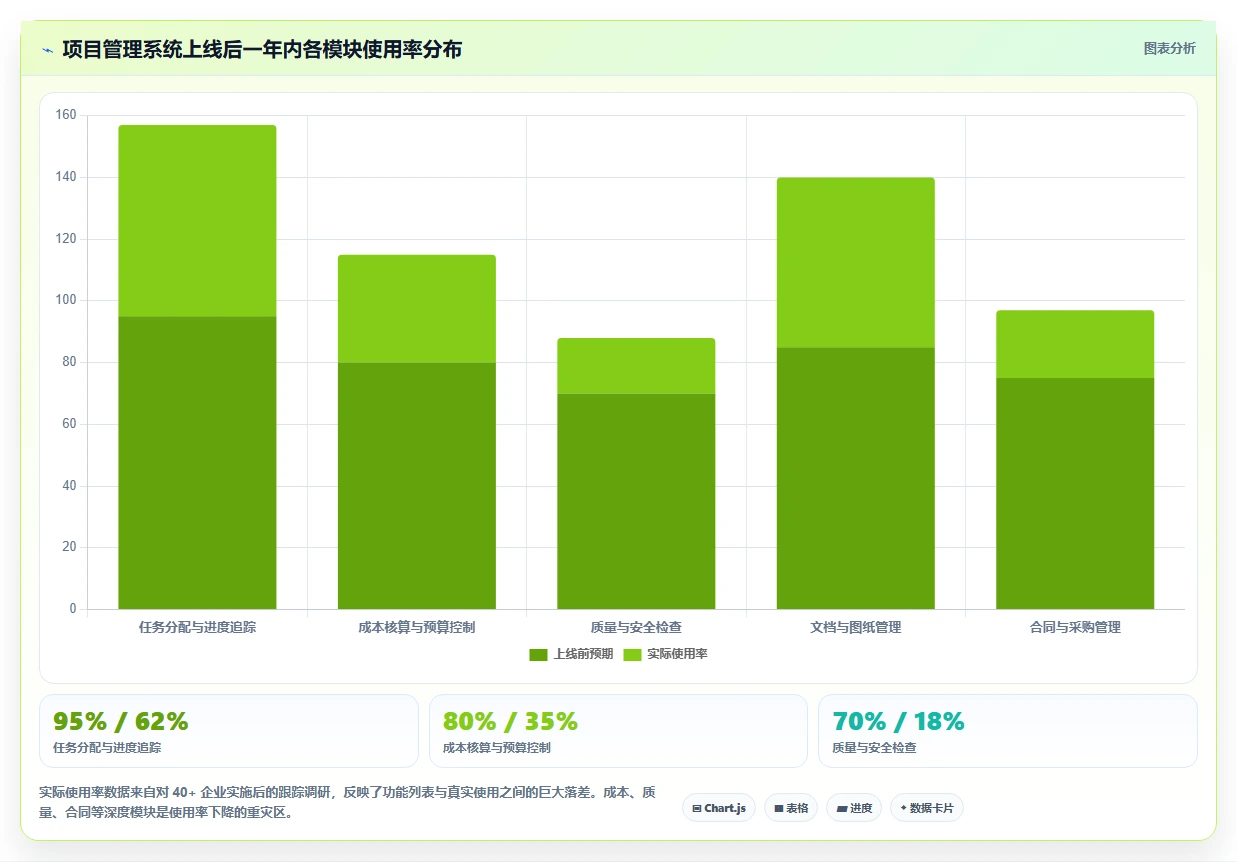Click the 文档与图纸管理 light green bar segment

(x=855, y=263)
